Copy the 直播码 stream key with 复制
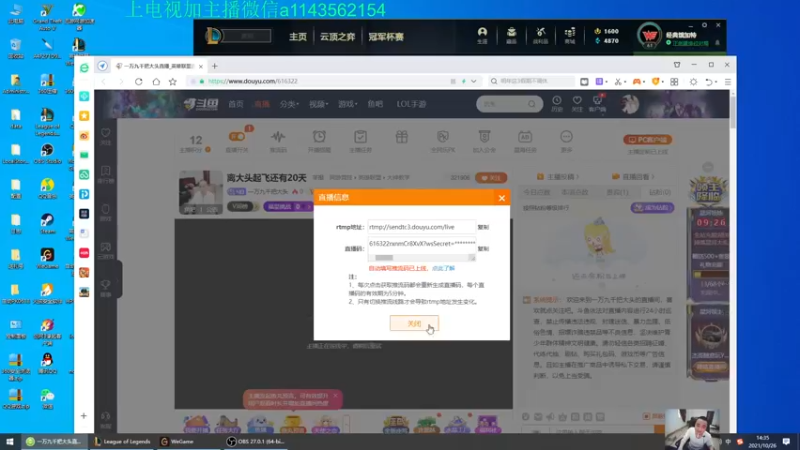This screenshot has width=800, height=450. 483,249
